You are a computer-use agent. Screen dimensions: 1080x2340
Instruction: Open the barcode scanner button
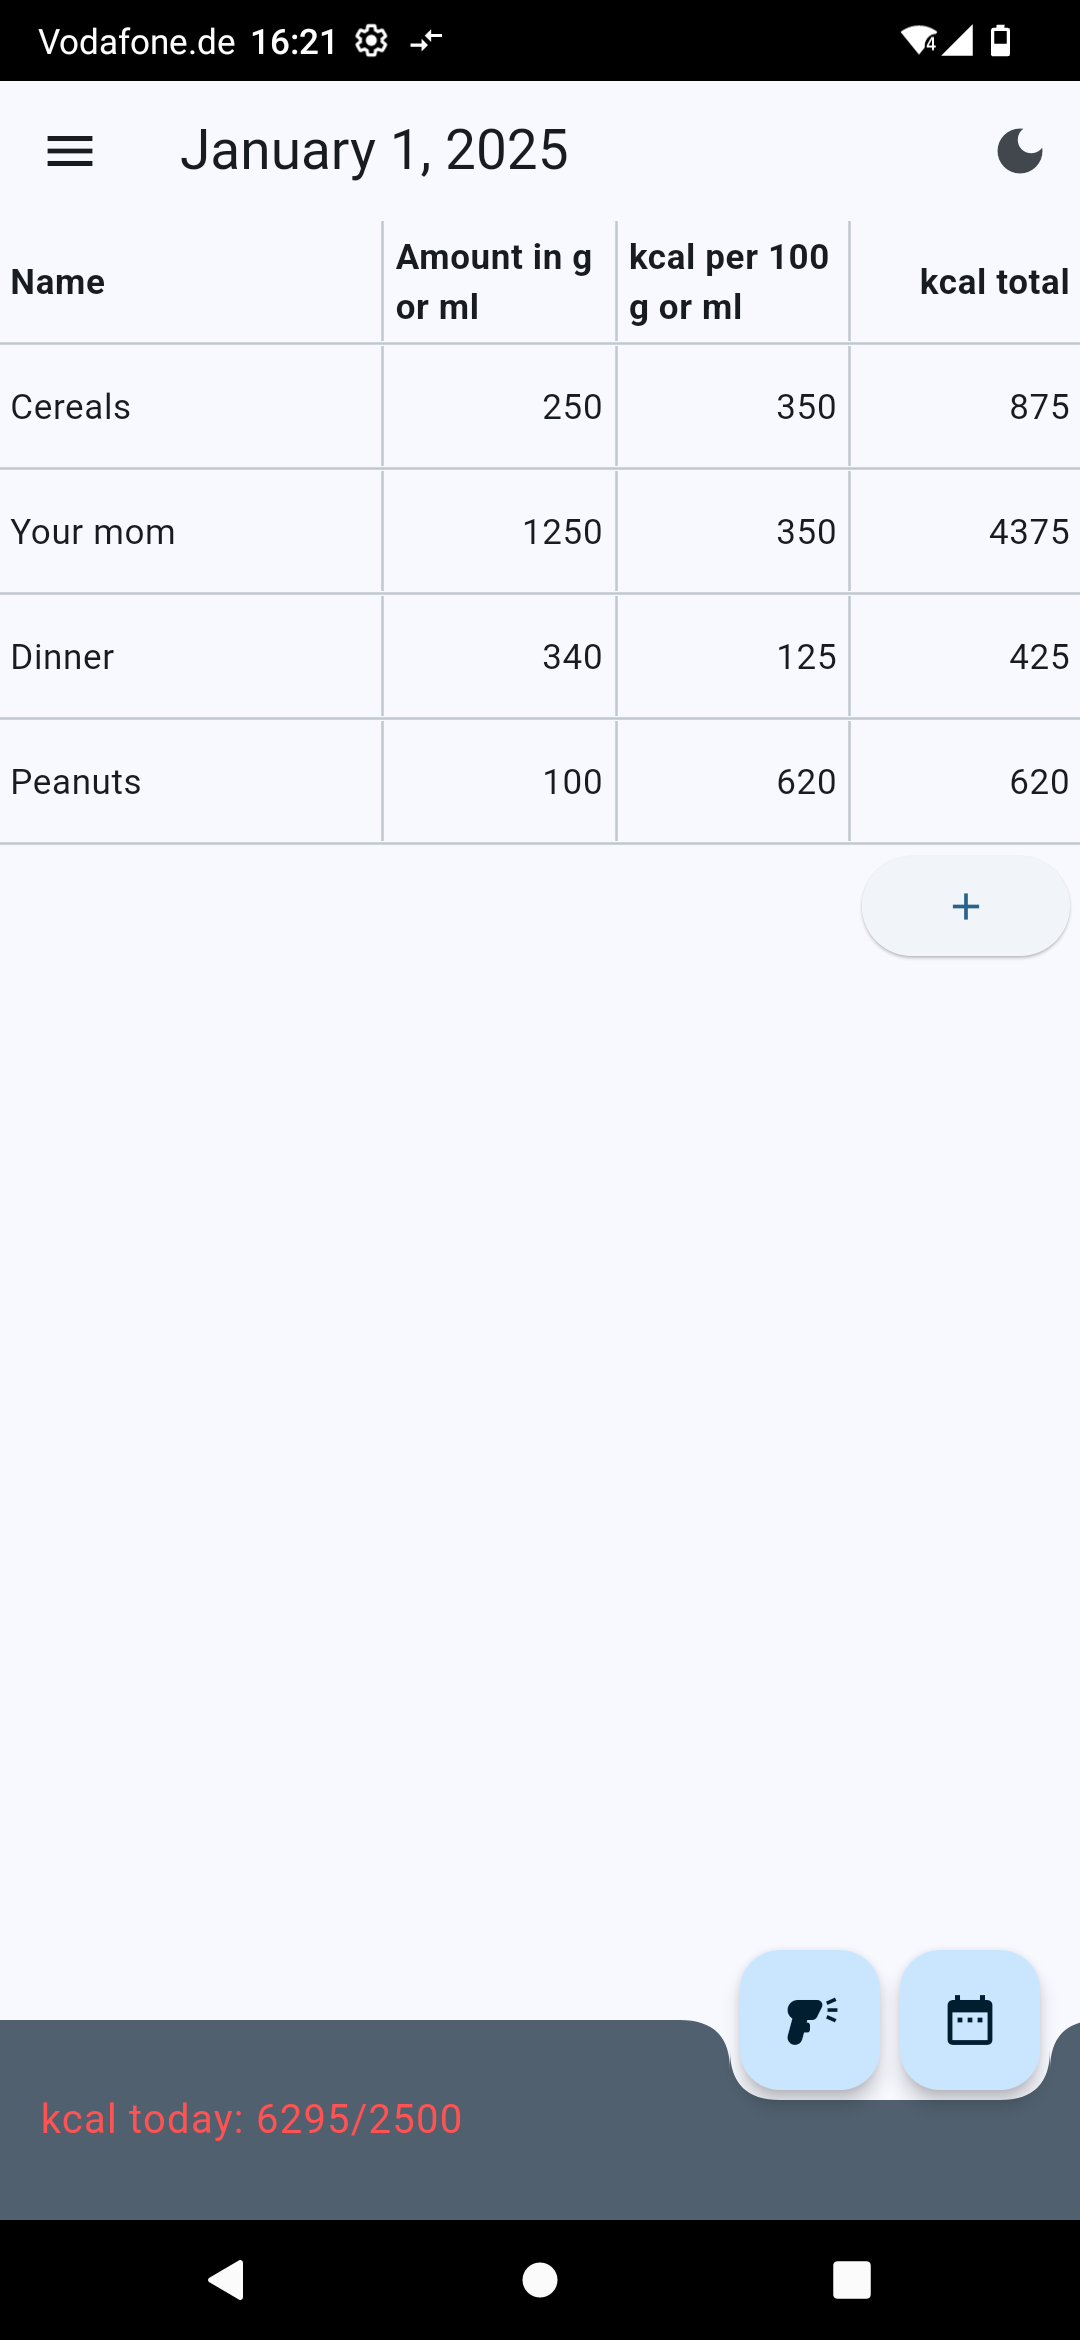coord(810,2021)
